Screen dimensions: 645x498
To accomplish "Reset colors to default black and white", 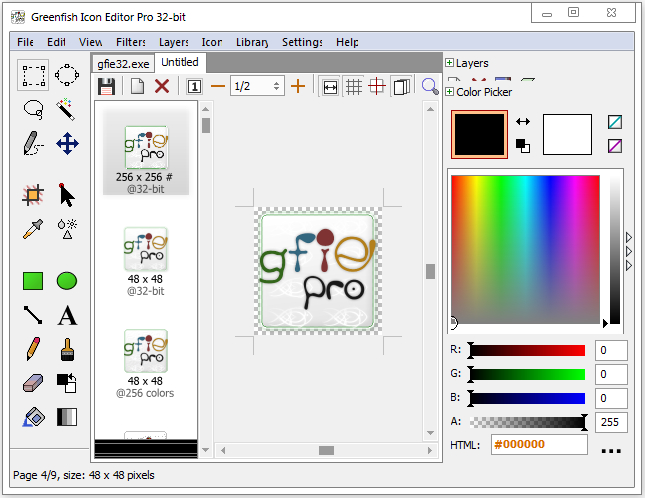I will tap(523, 146).
